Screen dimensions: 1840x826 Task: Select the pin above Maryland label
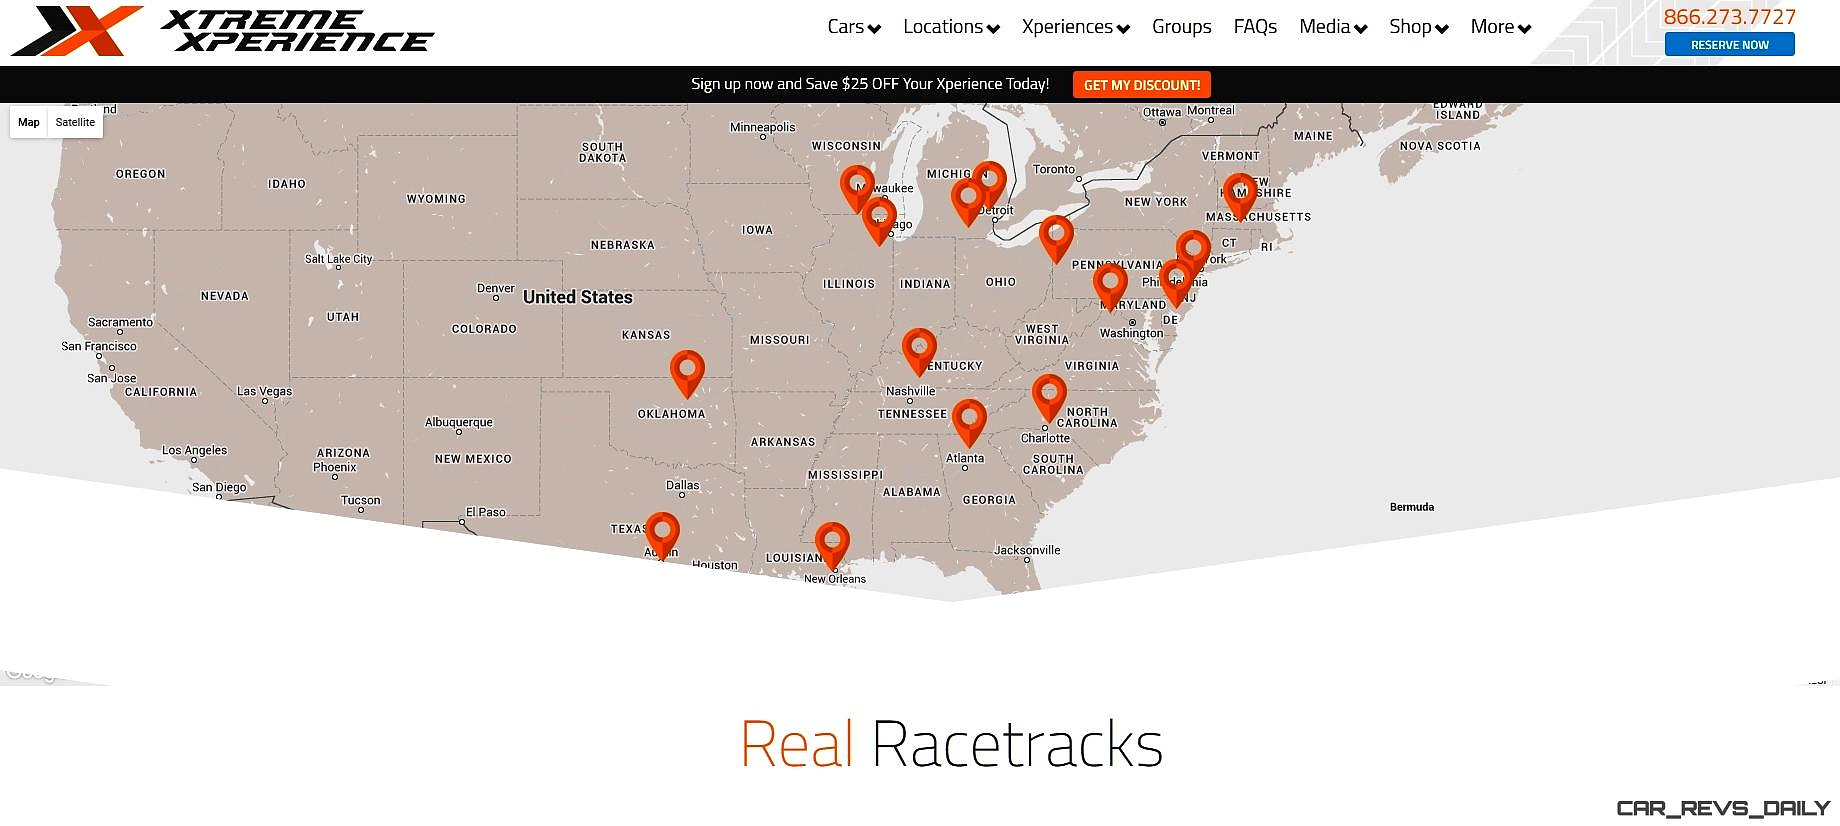[1110, 287]
